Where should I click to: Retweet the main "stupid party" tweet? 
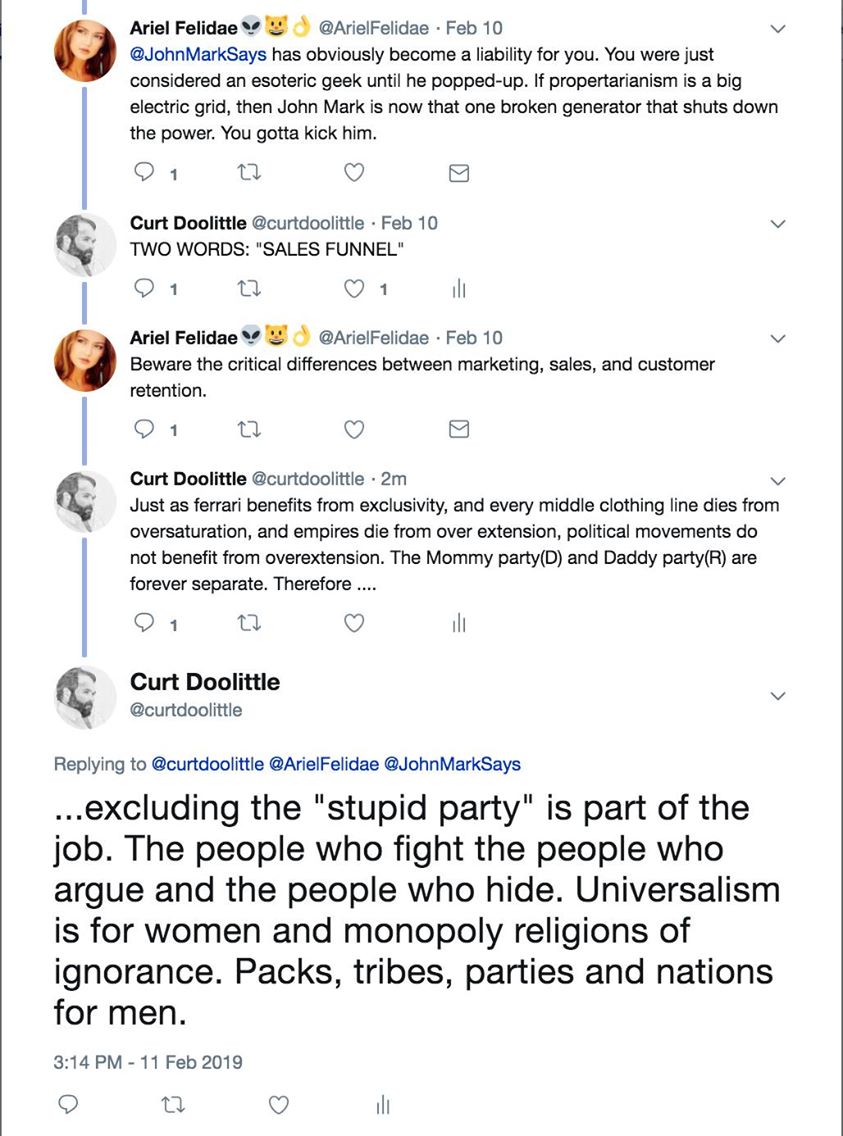coord(172,1105)
